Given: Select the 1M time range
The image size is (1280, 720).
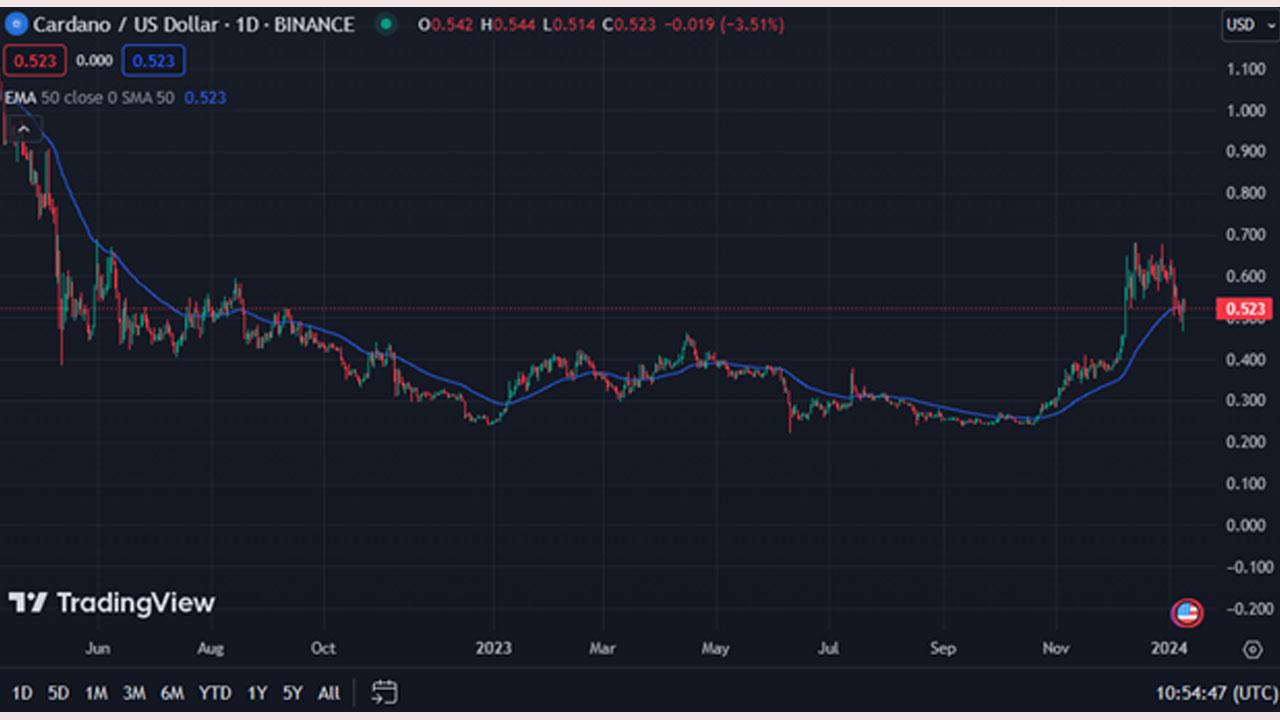Looking at the screenshot, I should pyautogui.click(x=96, y=692).
